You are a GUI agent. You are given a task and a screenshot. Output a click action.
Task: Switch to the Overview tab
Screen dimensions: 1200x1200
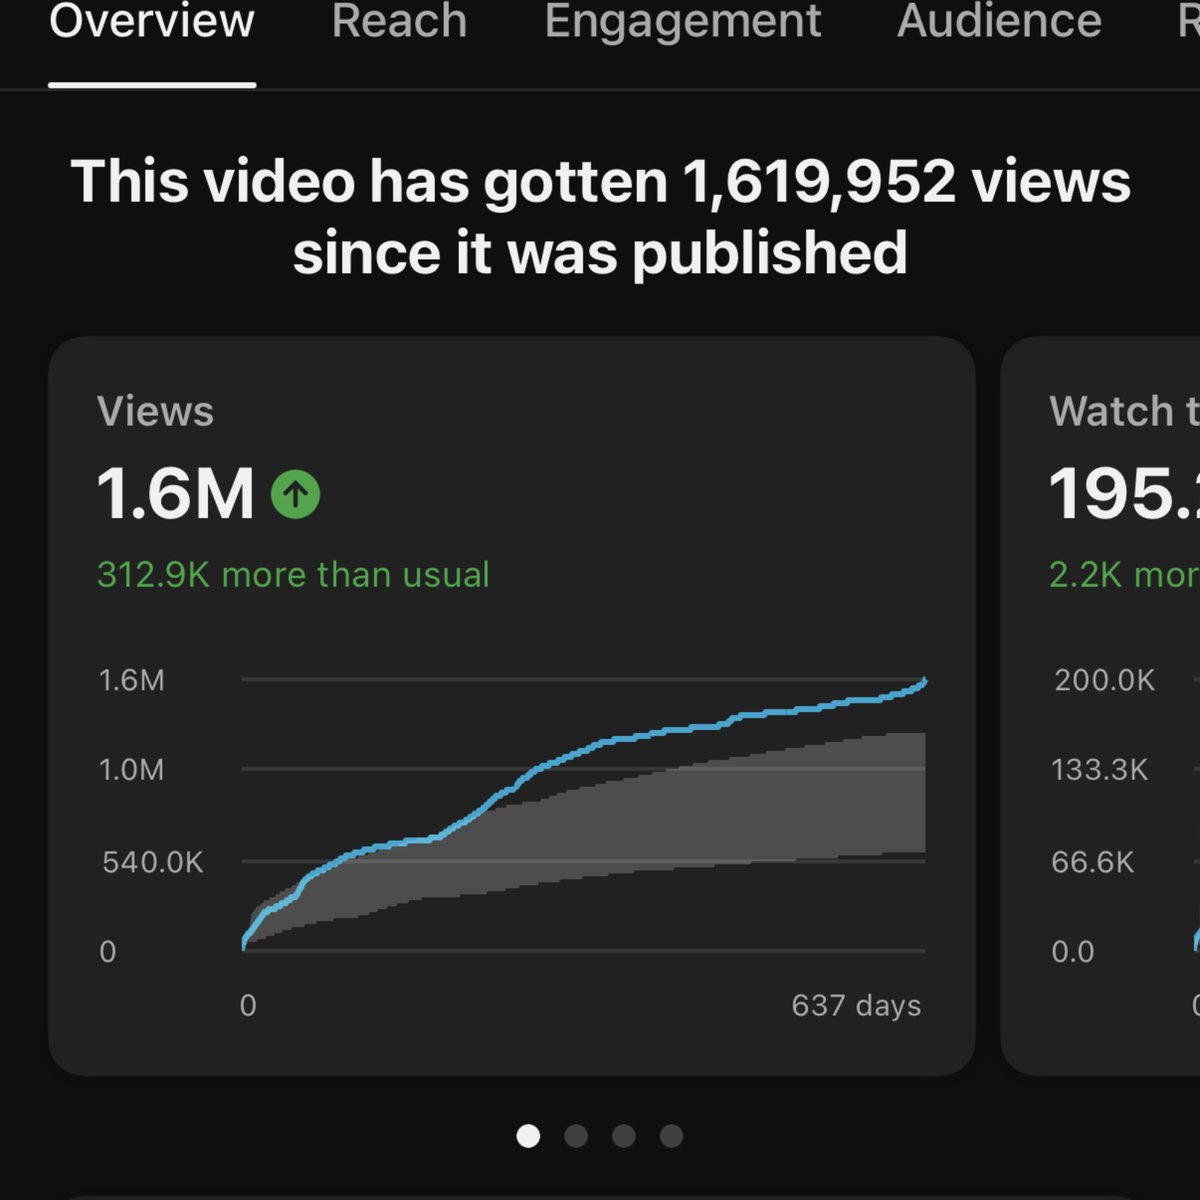coord(152,22)
